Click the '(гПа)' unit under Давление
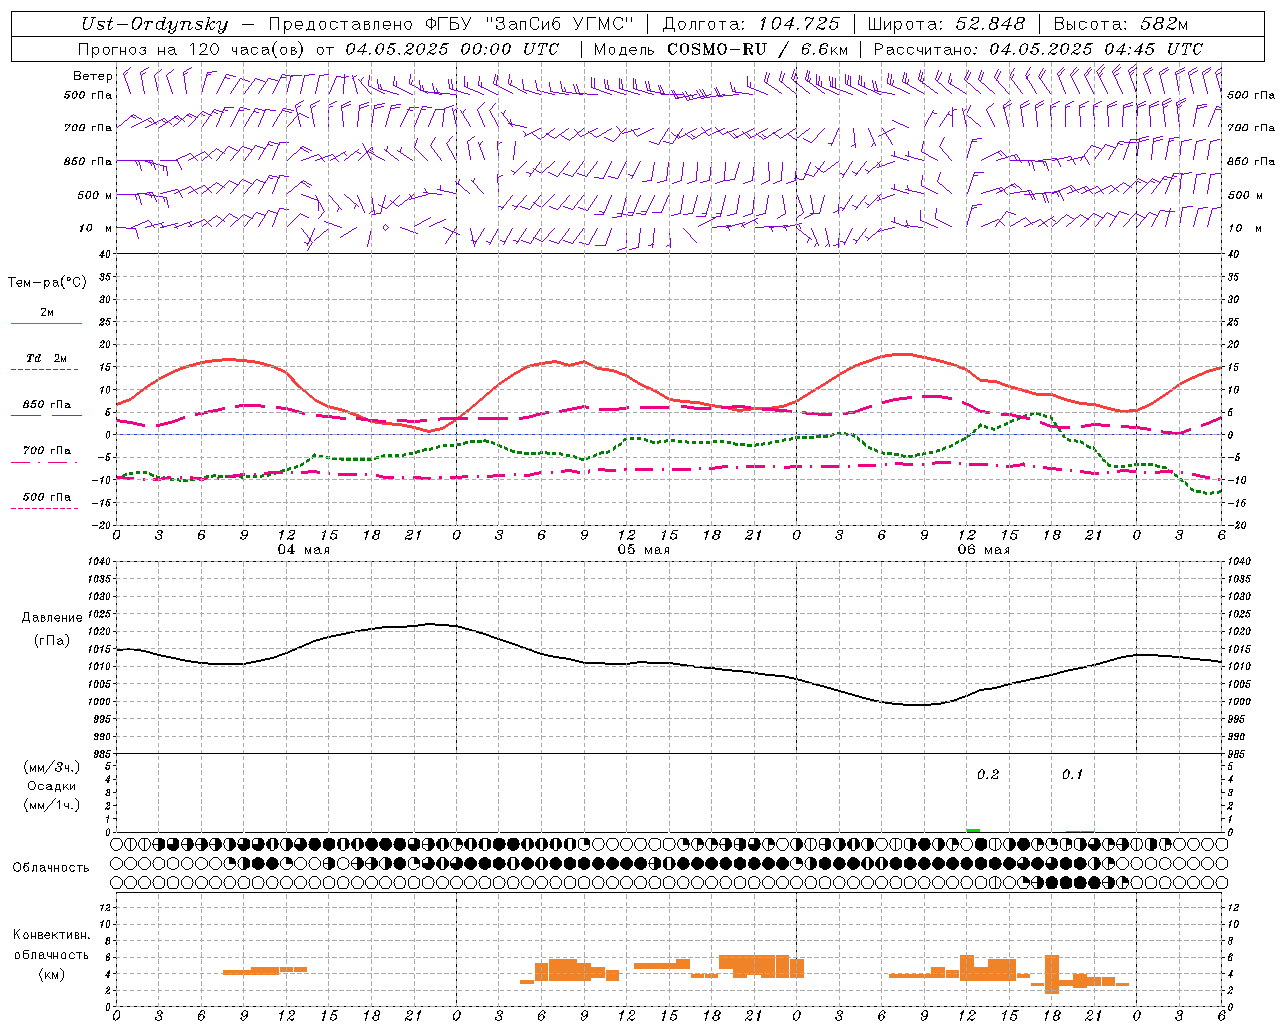 [52, 640]
